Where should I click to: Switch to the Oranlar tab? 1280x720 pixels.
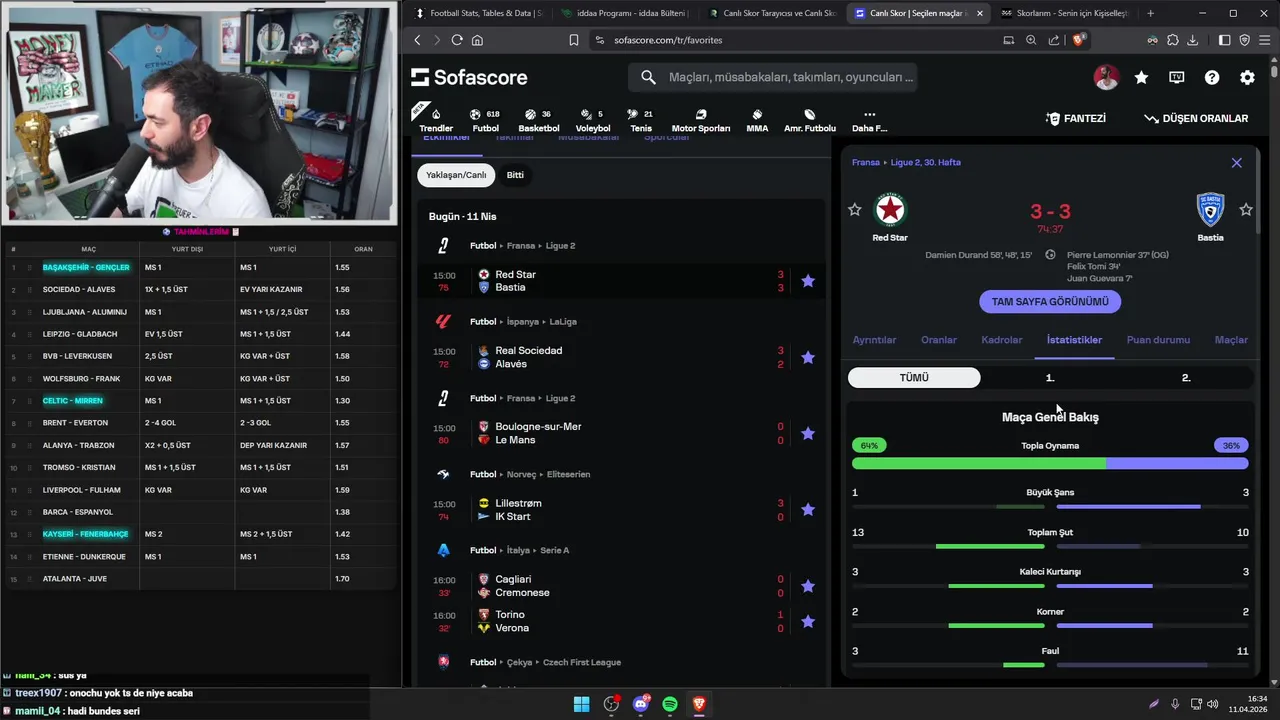(x=939, y=340)
